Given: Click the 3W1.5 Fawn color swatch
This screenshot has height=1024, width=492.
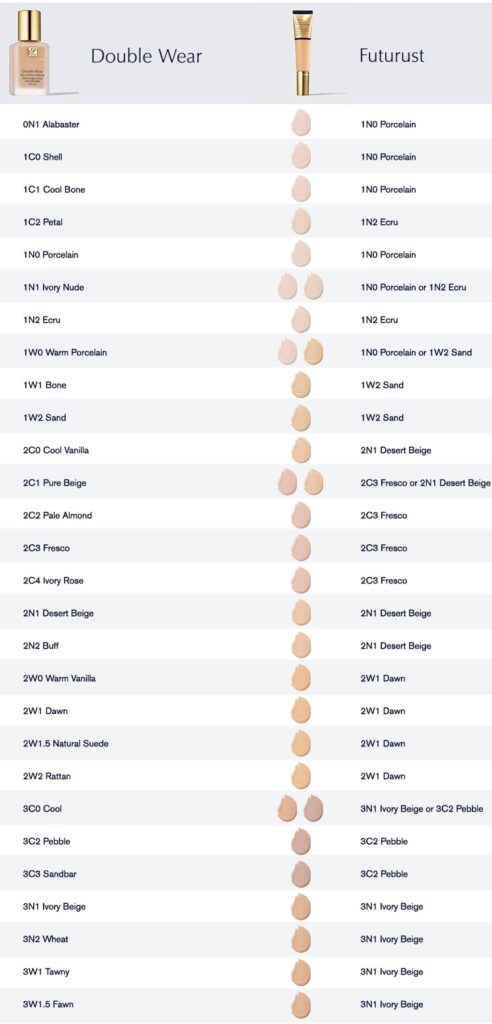Looking at the screenshot, I should 301,1004.
